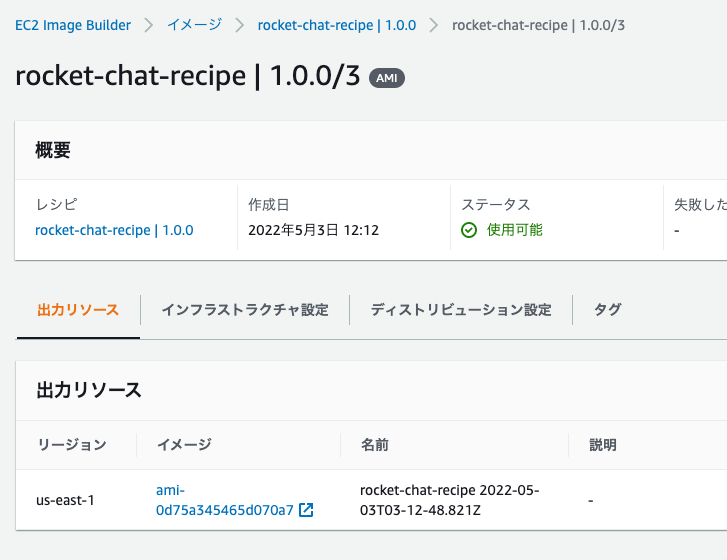The height and width of the screenshot is (560, 727).
Task: Select name cell rocket-chat-recipe 2022-05-03T03-12-48.821Z
Action: click(x=449, y=500)
